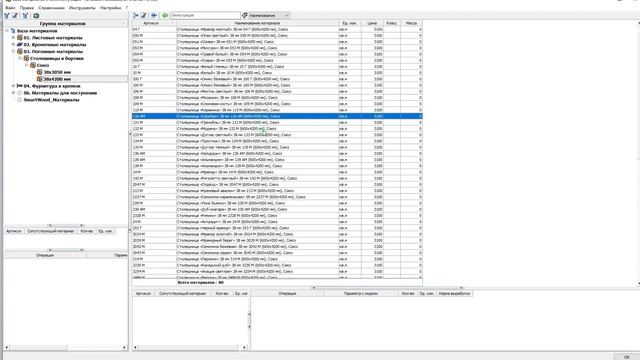Open the Настройки menu
This screenshot has height=360, width=640.
[x=111, y=8]
